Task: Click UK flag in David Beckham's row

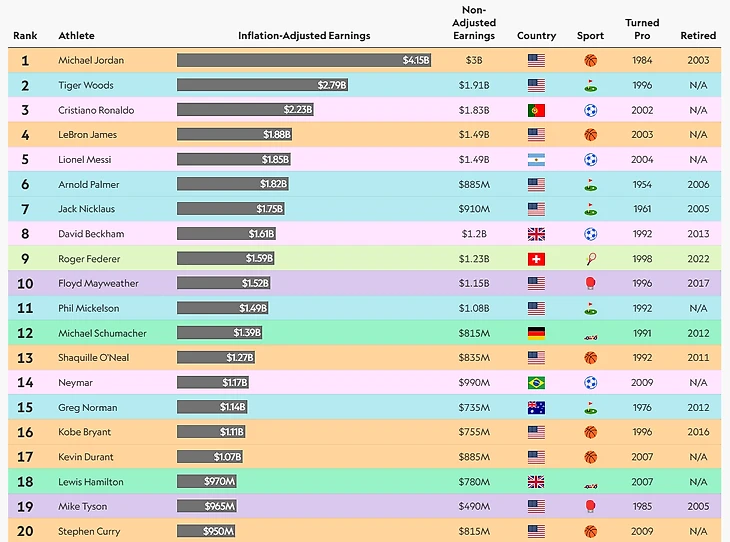Action: [536, 234]
